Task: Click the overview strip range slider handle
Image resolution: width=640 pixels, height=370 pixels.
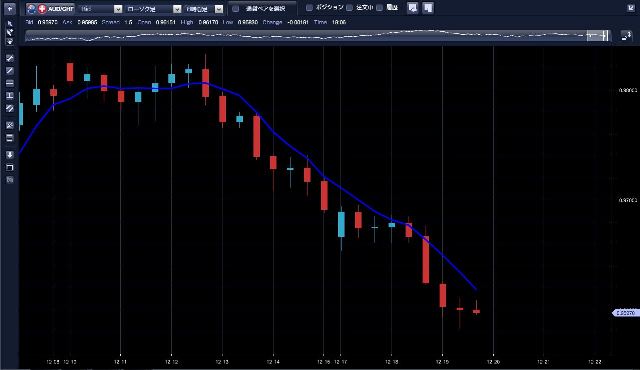Action: [598, 36]
